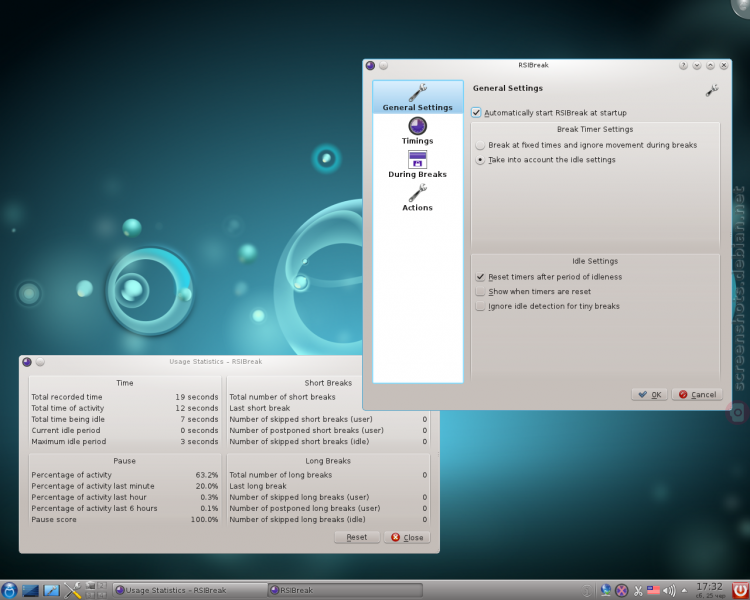
Task: Click the 'Pause score' label
Action: 54,520
